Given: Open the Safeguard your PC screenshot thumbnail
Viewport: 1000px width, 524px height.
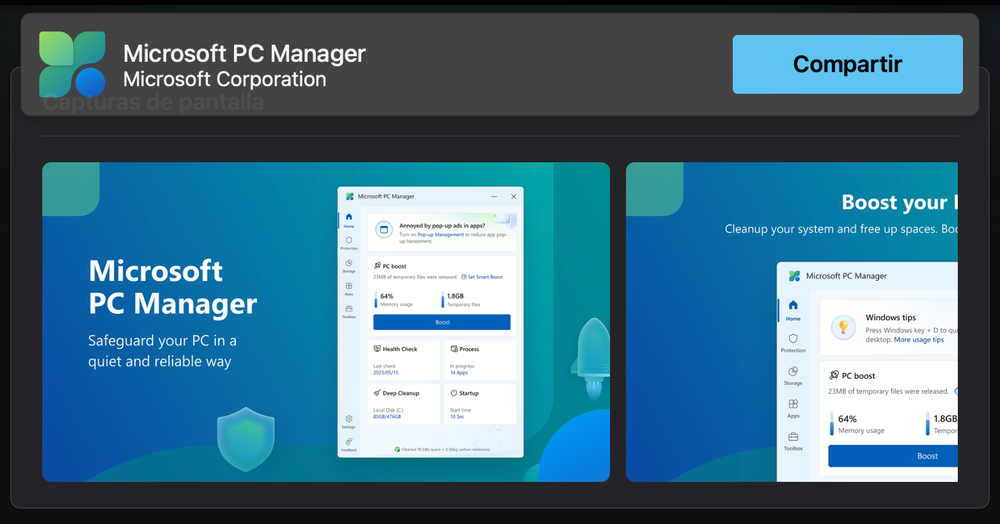Looking at the screenshot, I should [326, 322].
